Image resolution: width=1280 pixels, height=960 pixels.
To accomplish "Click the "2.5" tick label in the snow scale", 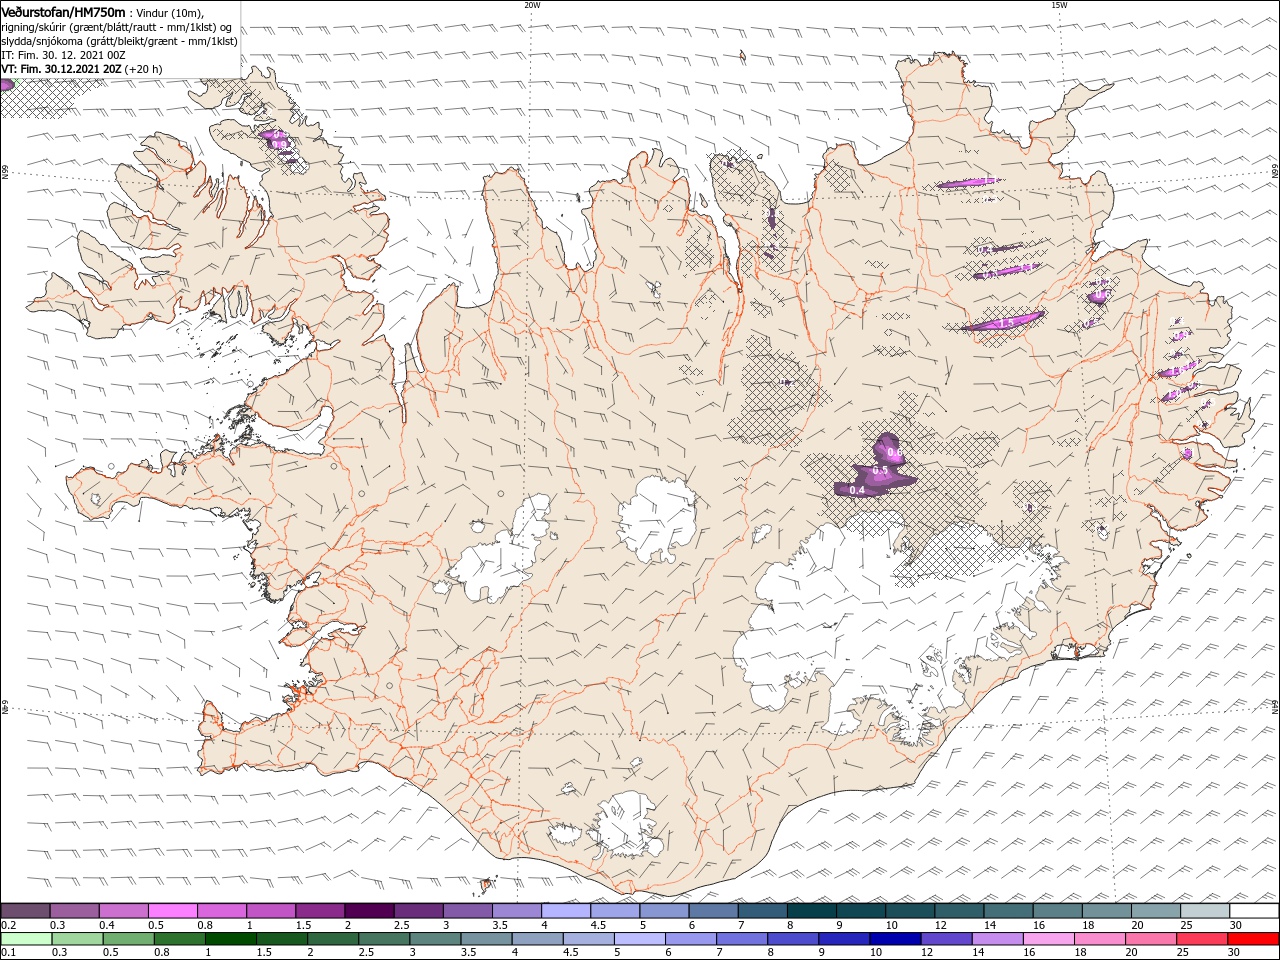I will (x=402, y=925).
